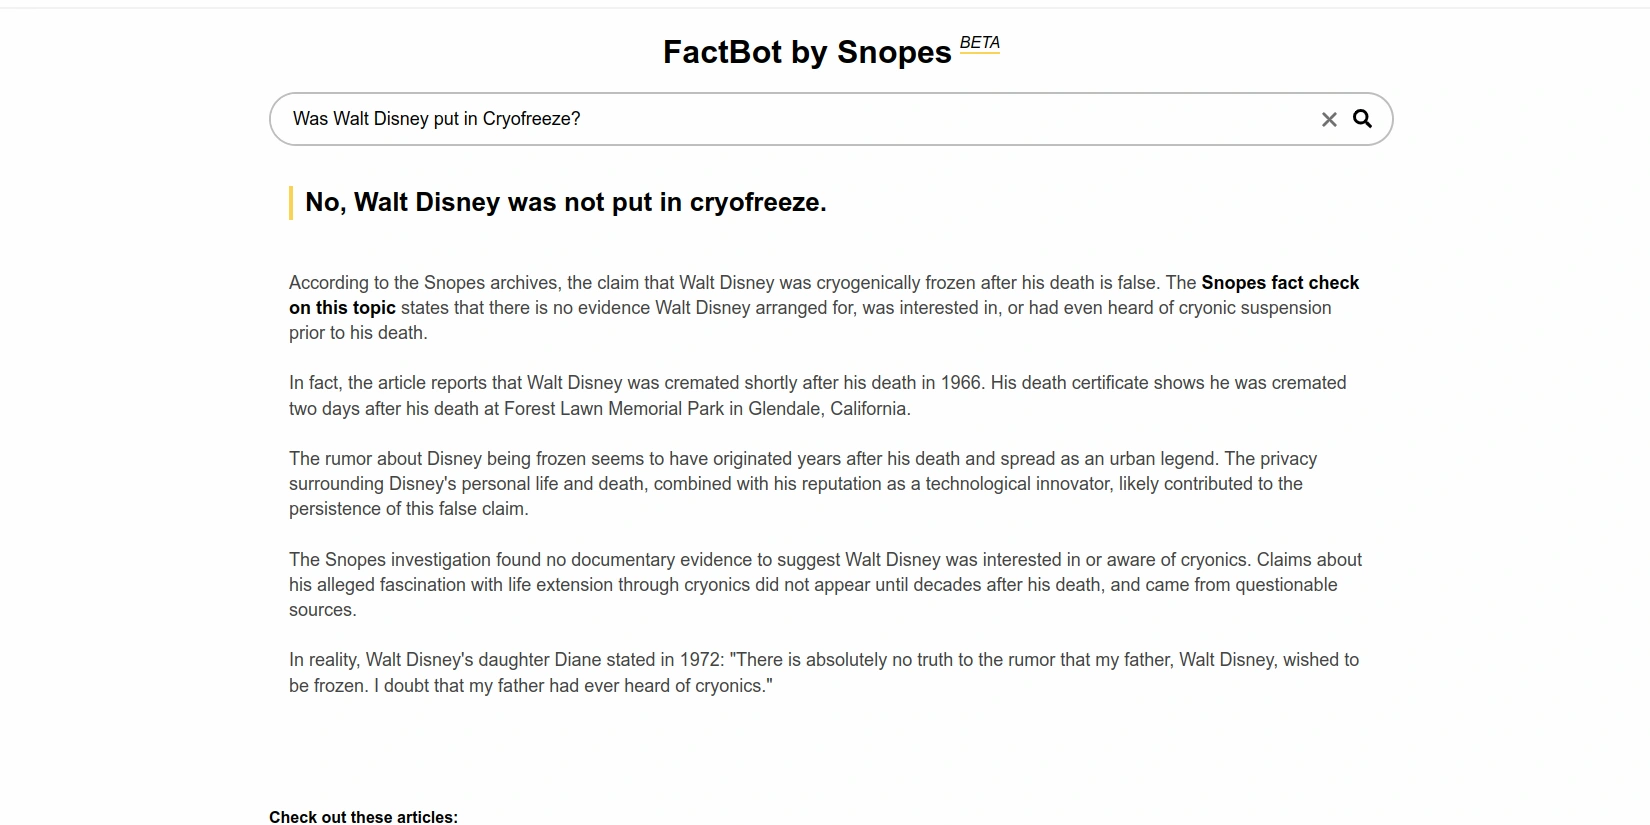
Task: Click into the Walt Disney search field
Action: [780, 119]
